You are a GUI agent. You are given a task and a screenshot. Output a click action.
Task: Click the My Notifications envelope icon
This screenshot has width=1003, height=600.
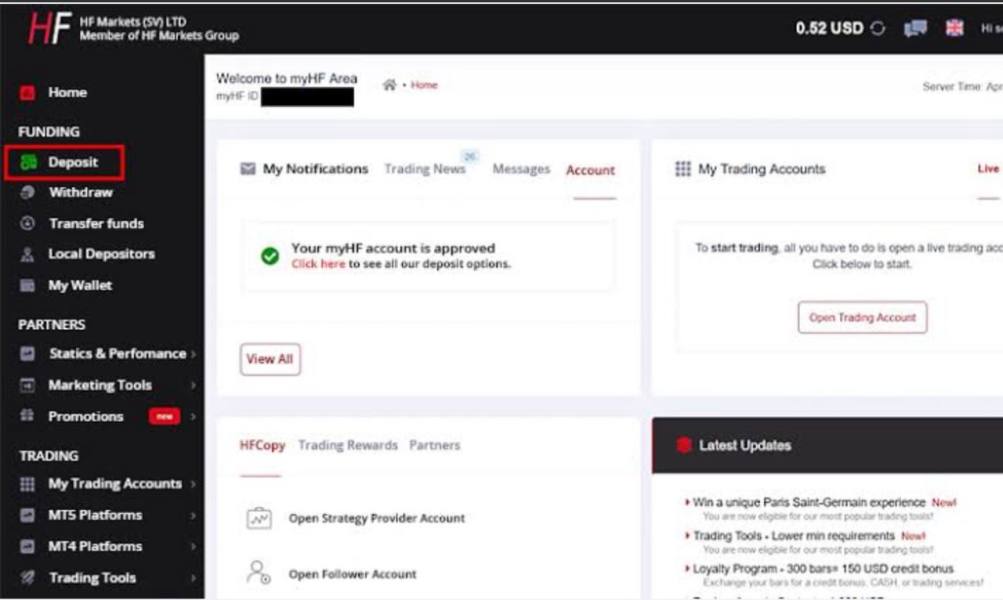click(248, 169)
